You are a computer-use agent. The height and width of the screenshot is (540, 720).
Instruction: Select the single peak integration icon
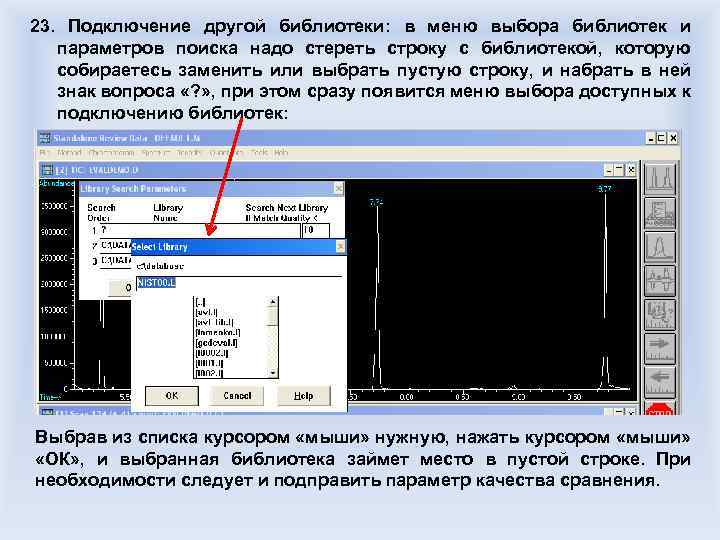pyautogui.click(x=660, y=247)
